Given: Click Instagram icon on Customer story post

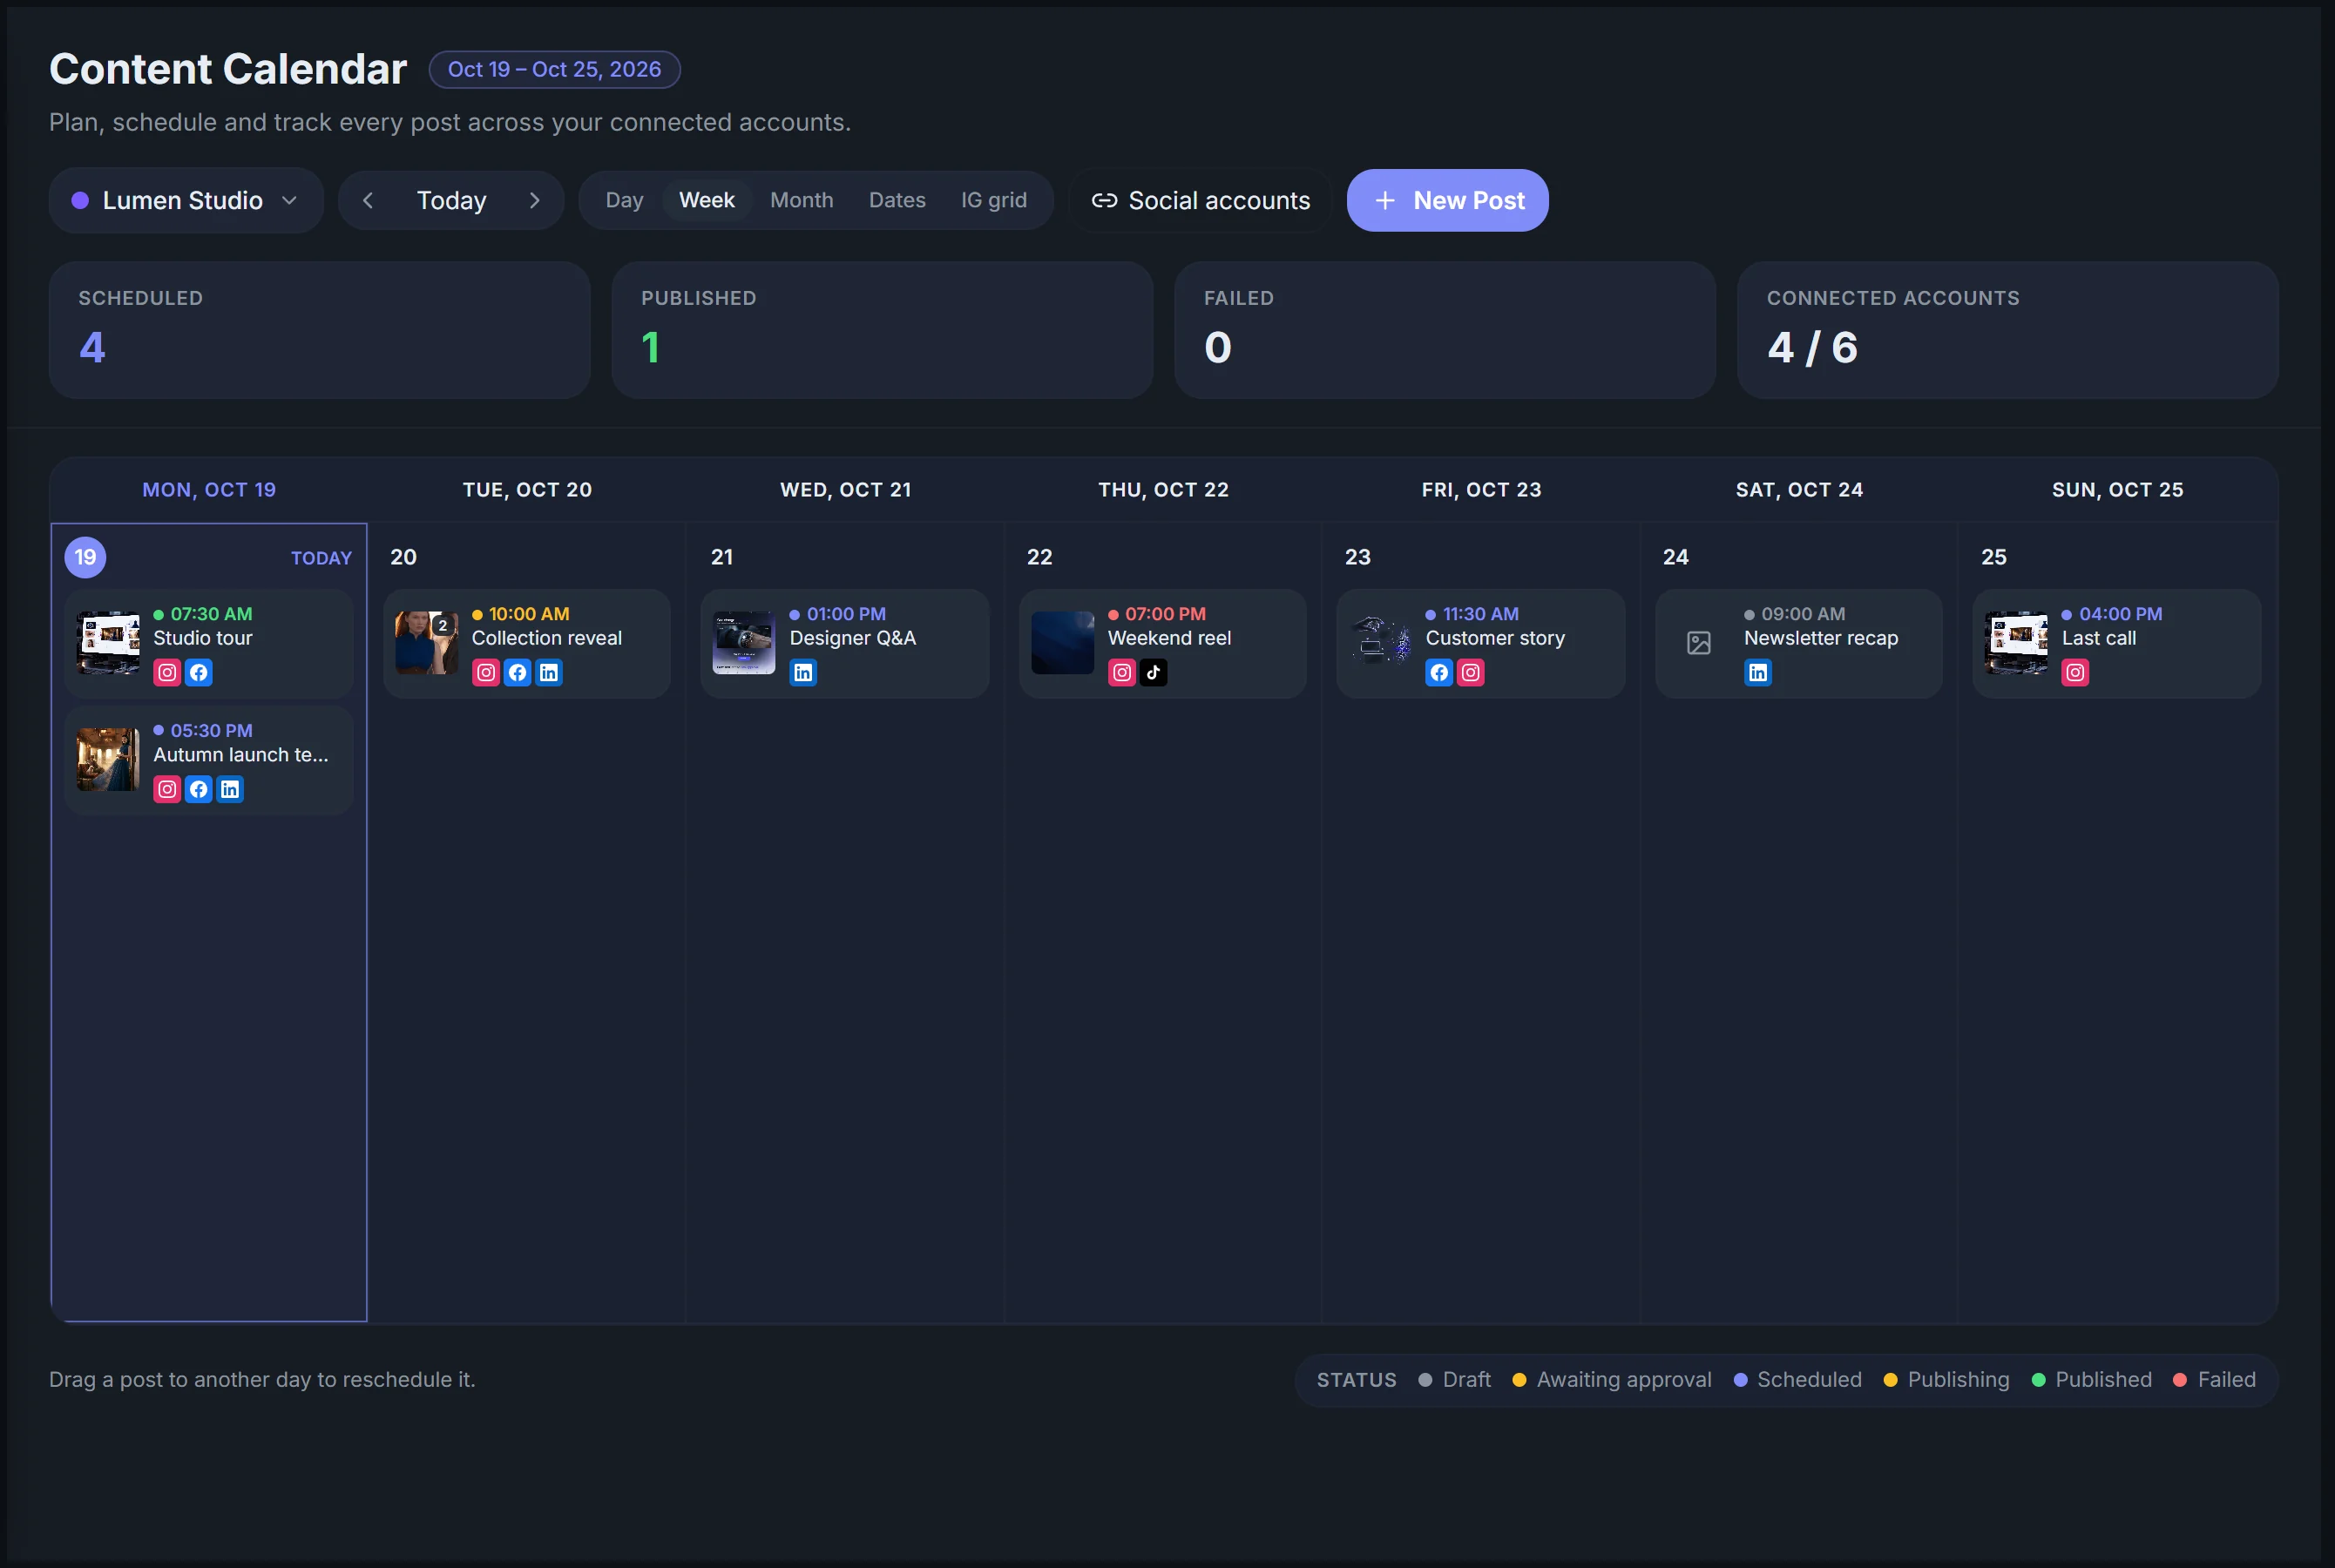Looking at the screenshot, I should 1471,673.
